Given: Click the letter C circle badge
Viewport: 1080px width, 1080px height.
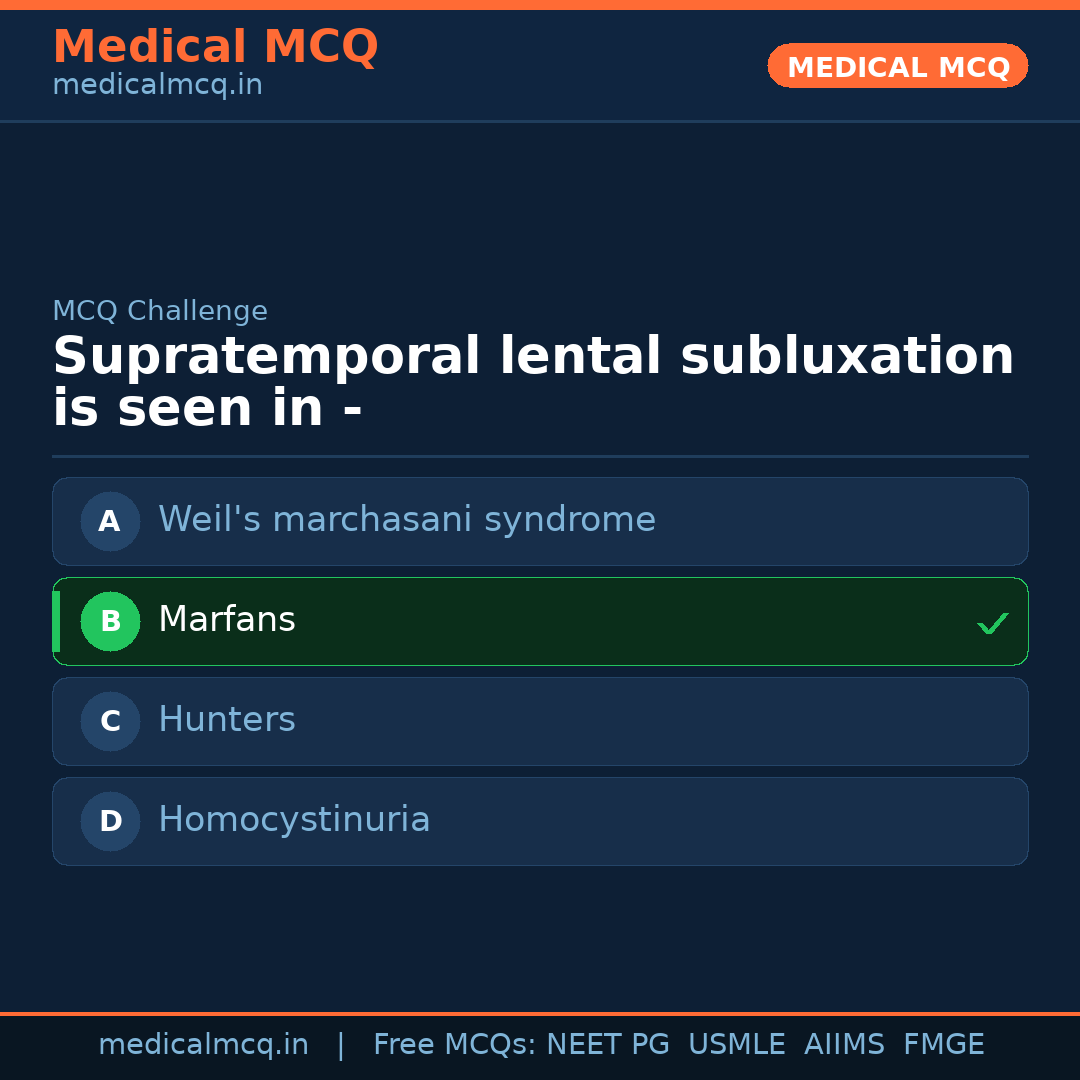Looking at the screenshot, I should pos(110,721).
